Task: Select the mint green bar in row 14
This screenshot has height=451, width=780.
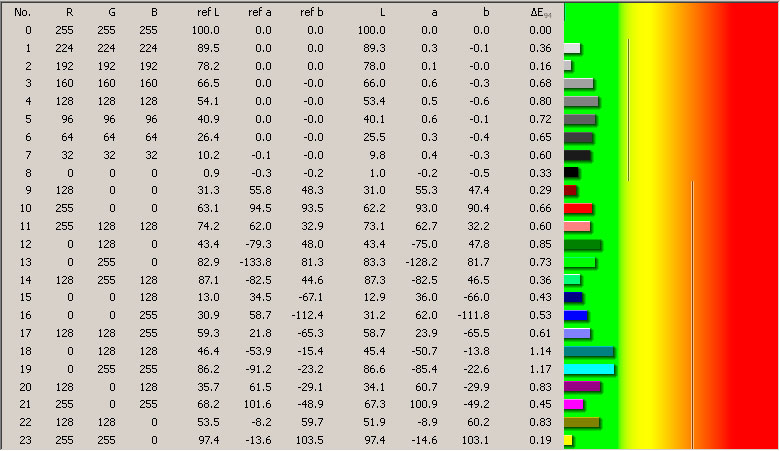Action: pos(572,280)
